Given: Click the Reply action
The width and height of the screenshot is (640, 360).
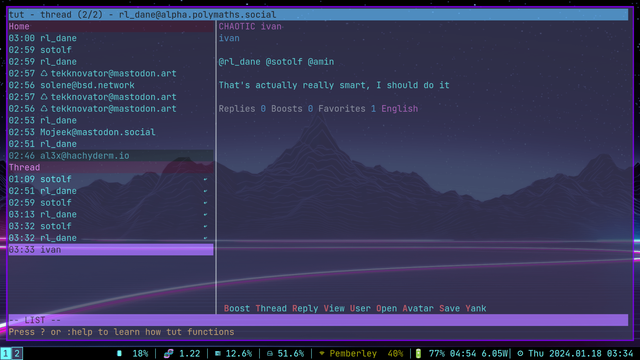Looking at the screenshot, I should (x=305, y=309).
